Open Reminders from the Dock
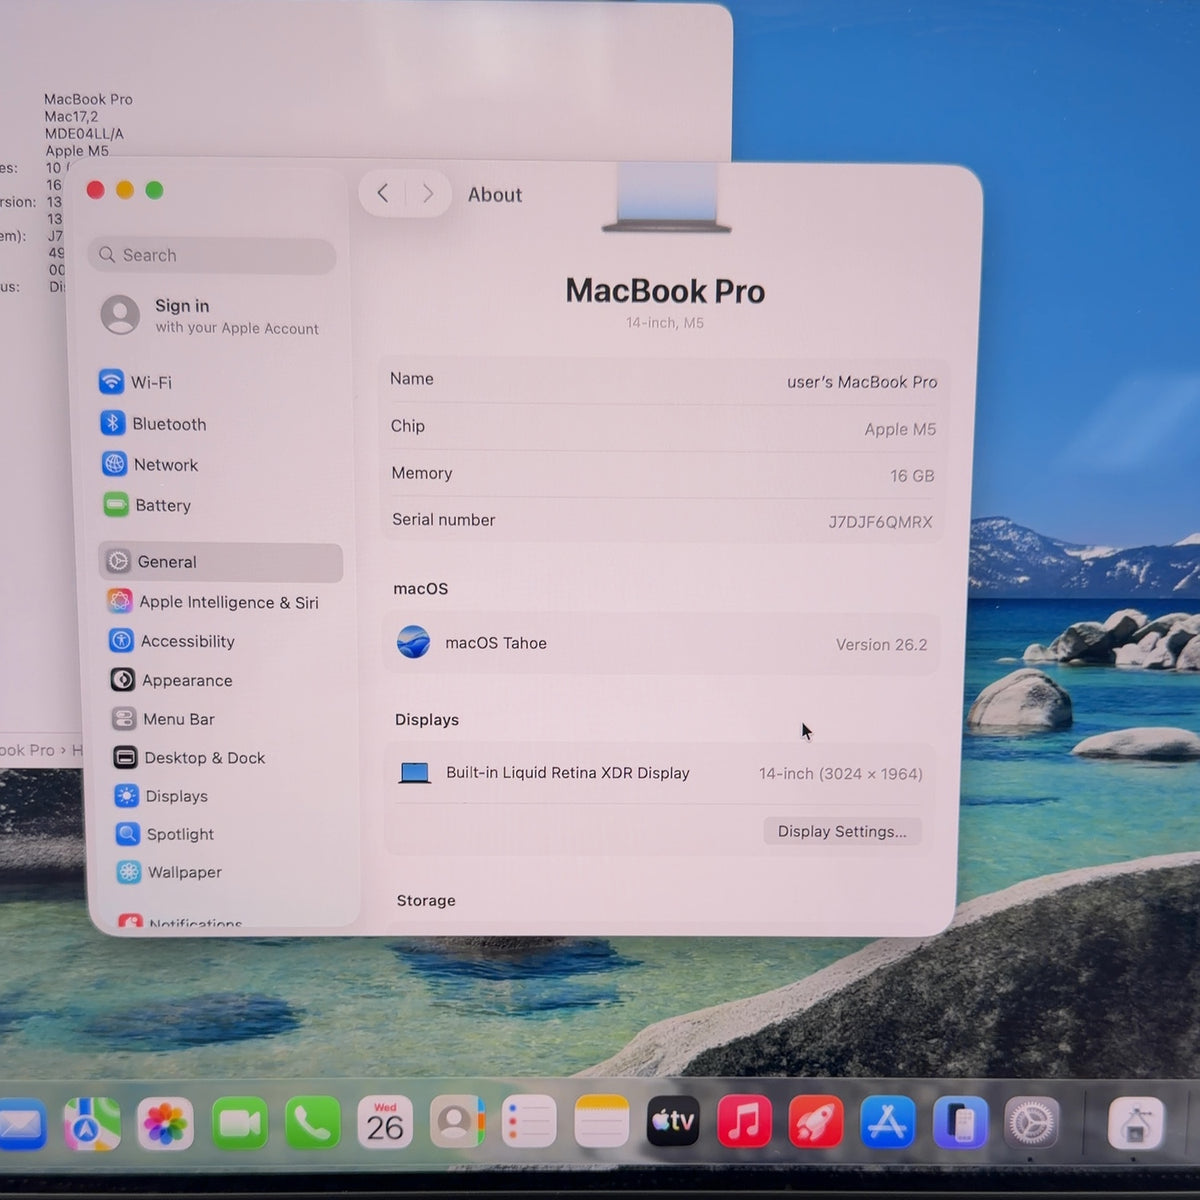This screenshot has height=1200, width=1200. pyautogui.click(x=529, y=1122)
